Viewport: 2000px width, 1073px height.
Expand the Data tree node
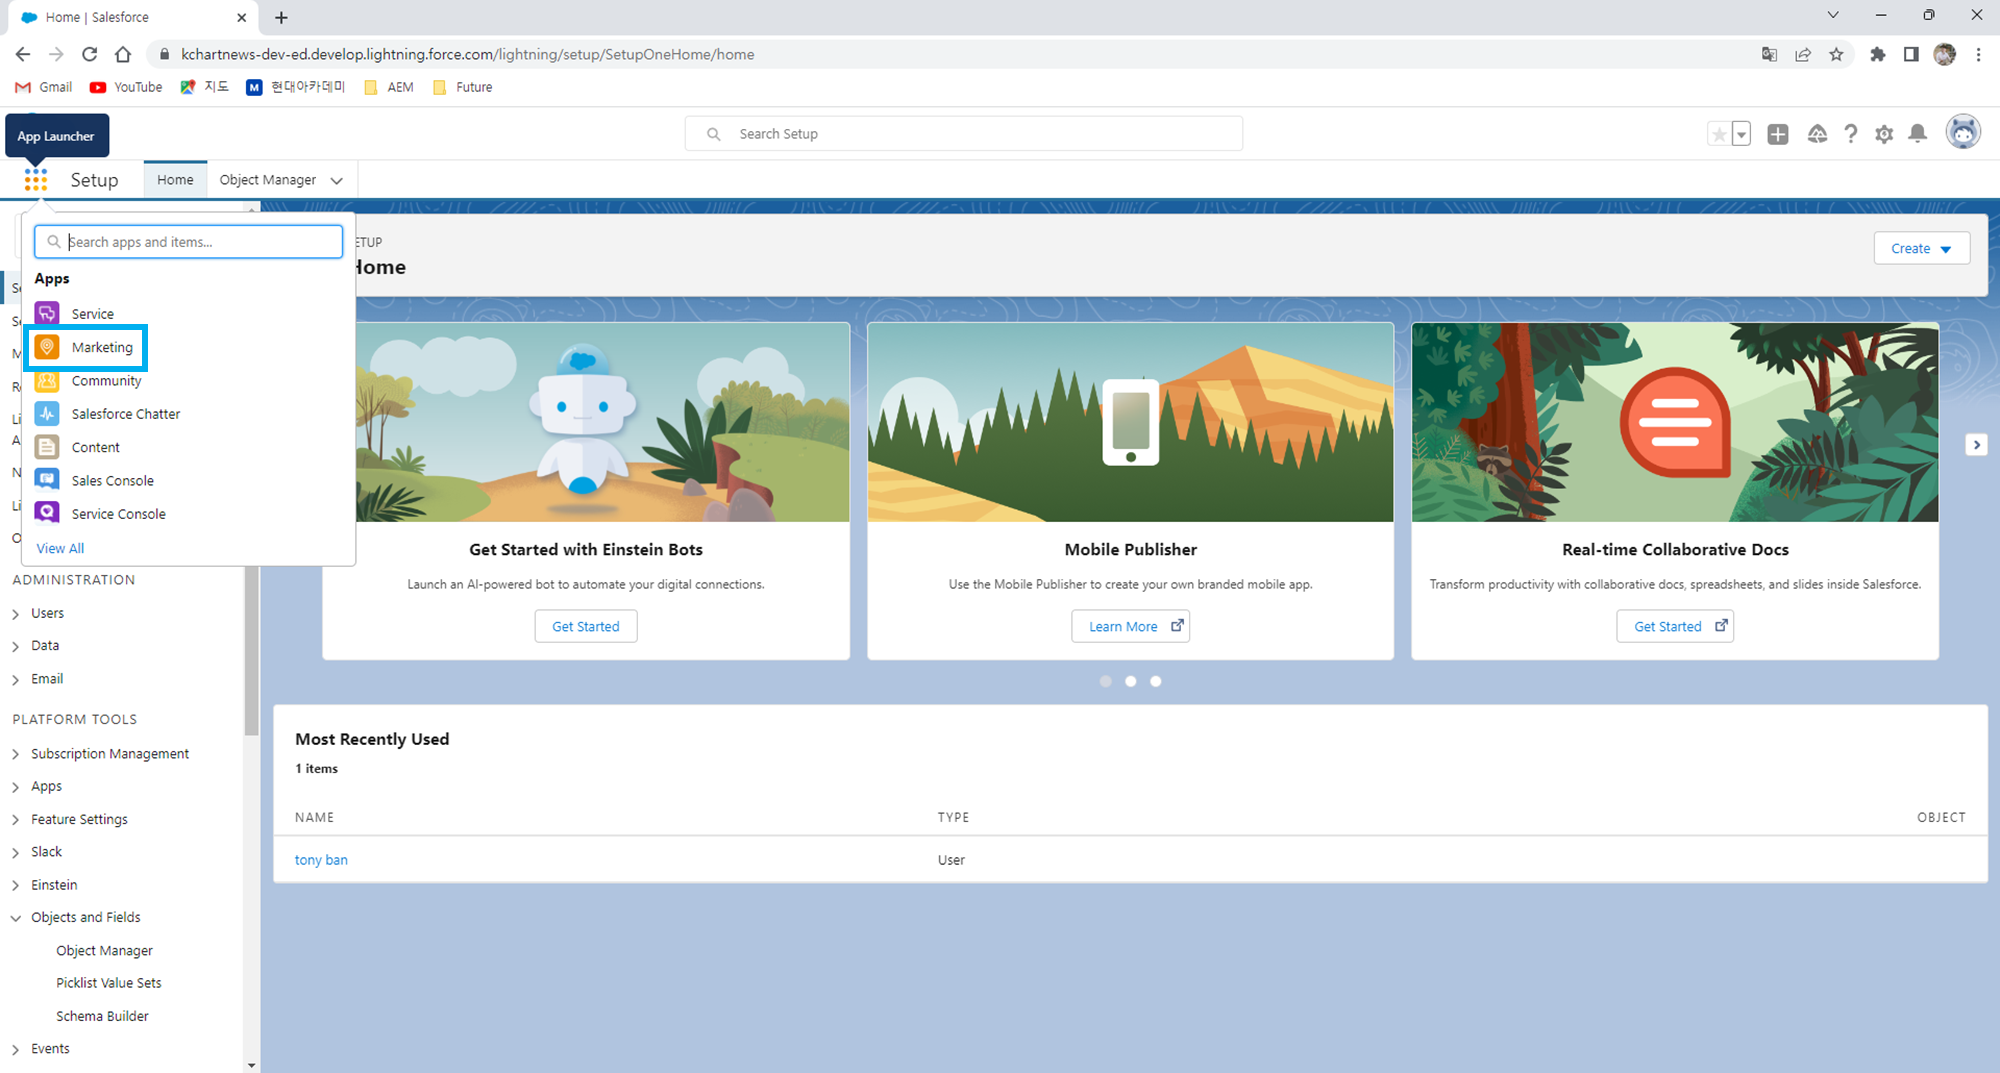coord(15,647)
